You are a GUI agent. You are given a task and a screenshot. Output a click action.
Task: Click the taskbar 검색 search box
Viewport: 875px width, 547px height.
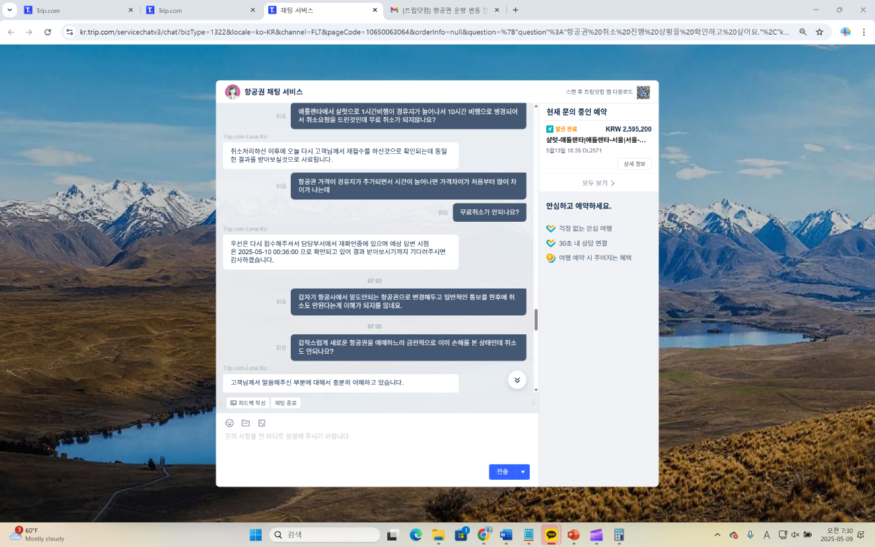coord(325,535)
